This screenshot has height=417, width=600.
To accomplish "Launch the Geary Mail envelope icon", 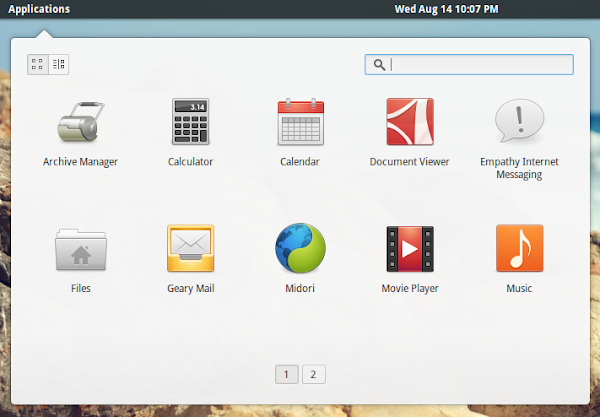I will (191, 248).
